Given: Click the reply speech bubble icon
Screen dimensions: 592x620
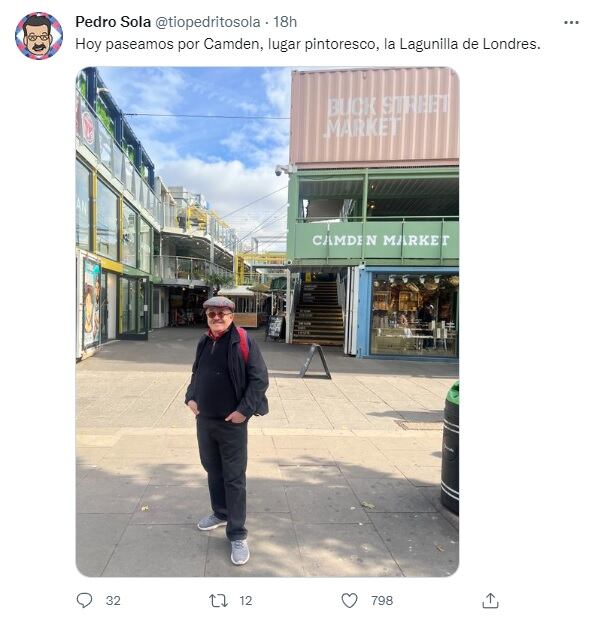Looking at the screenshot, I should click(84, 600).
